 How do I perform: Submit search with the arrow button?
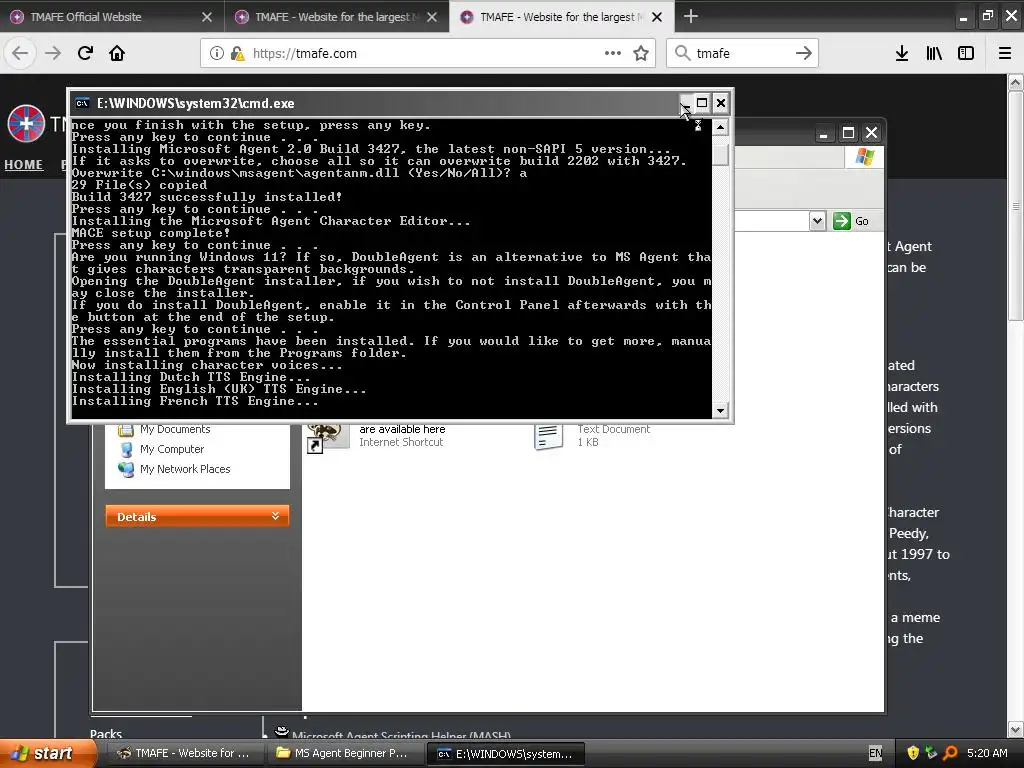pyautogui.click(x=803, y=53)
